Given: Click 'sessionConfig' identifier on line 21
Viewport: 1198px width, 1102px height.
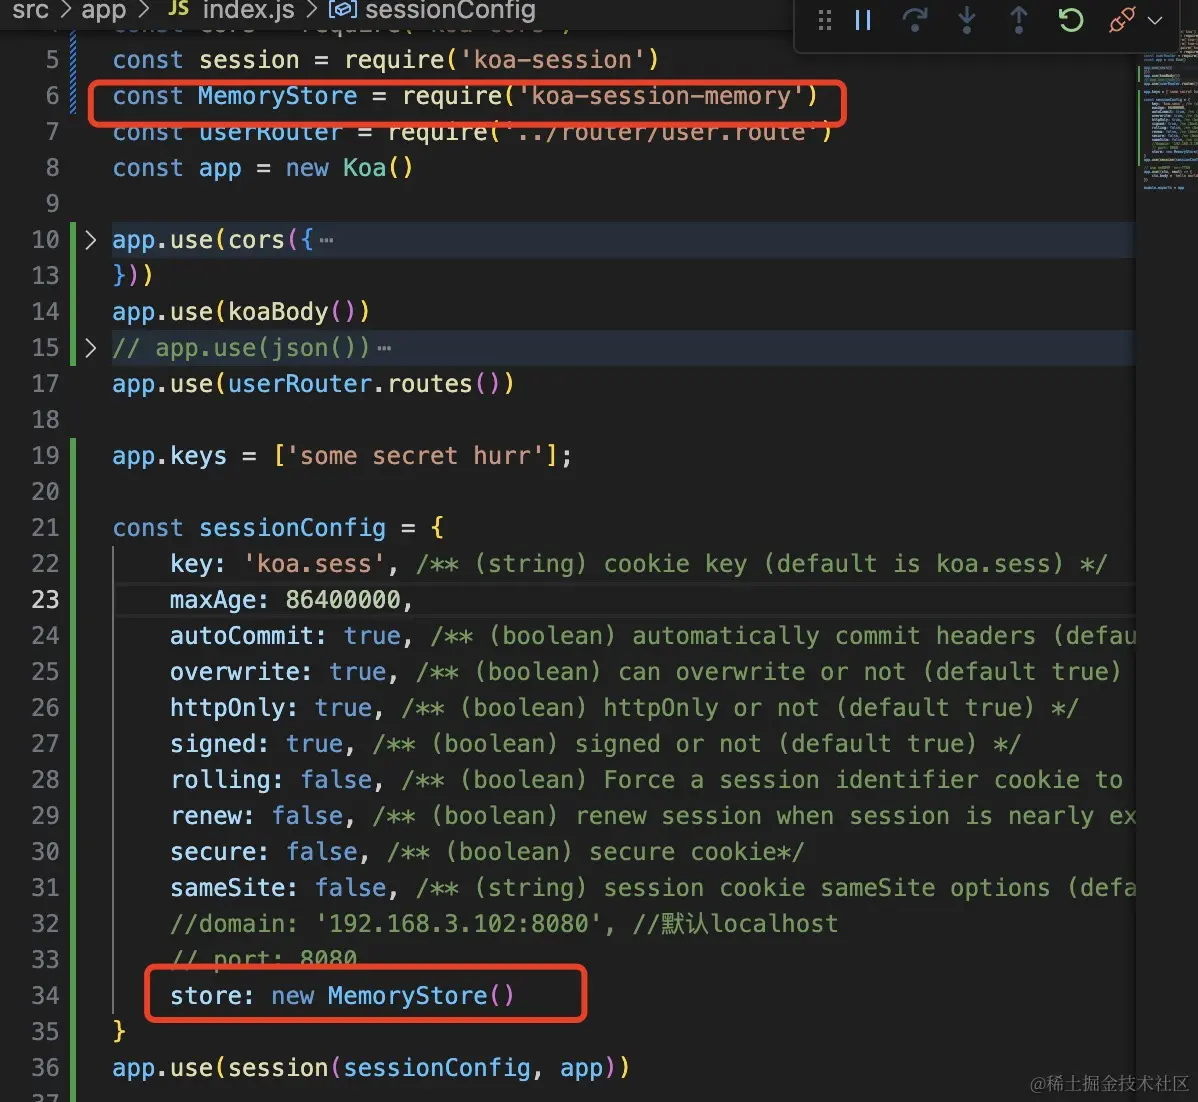Looking at the screenshot, I should 292,528.
